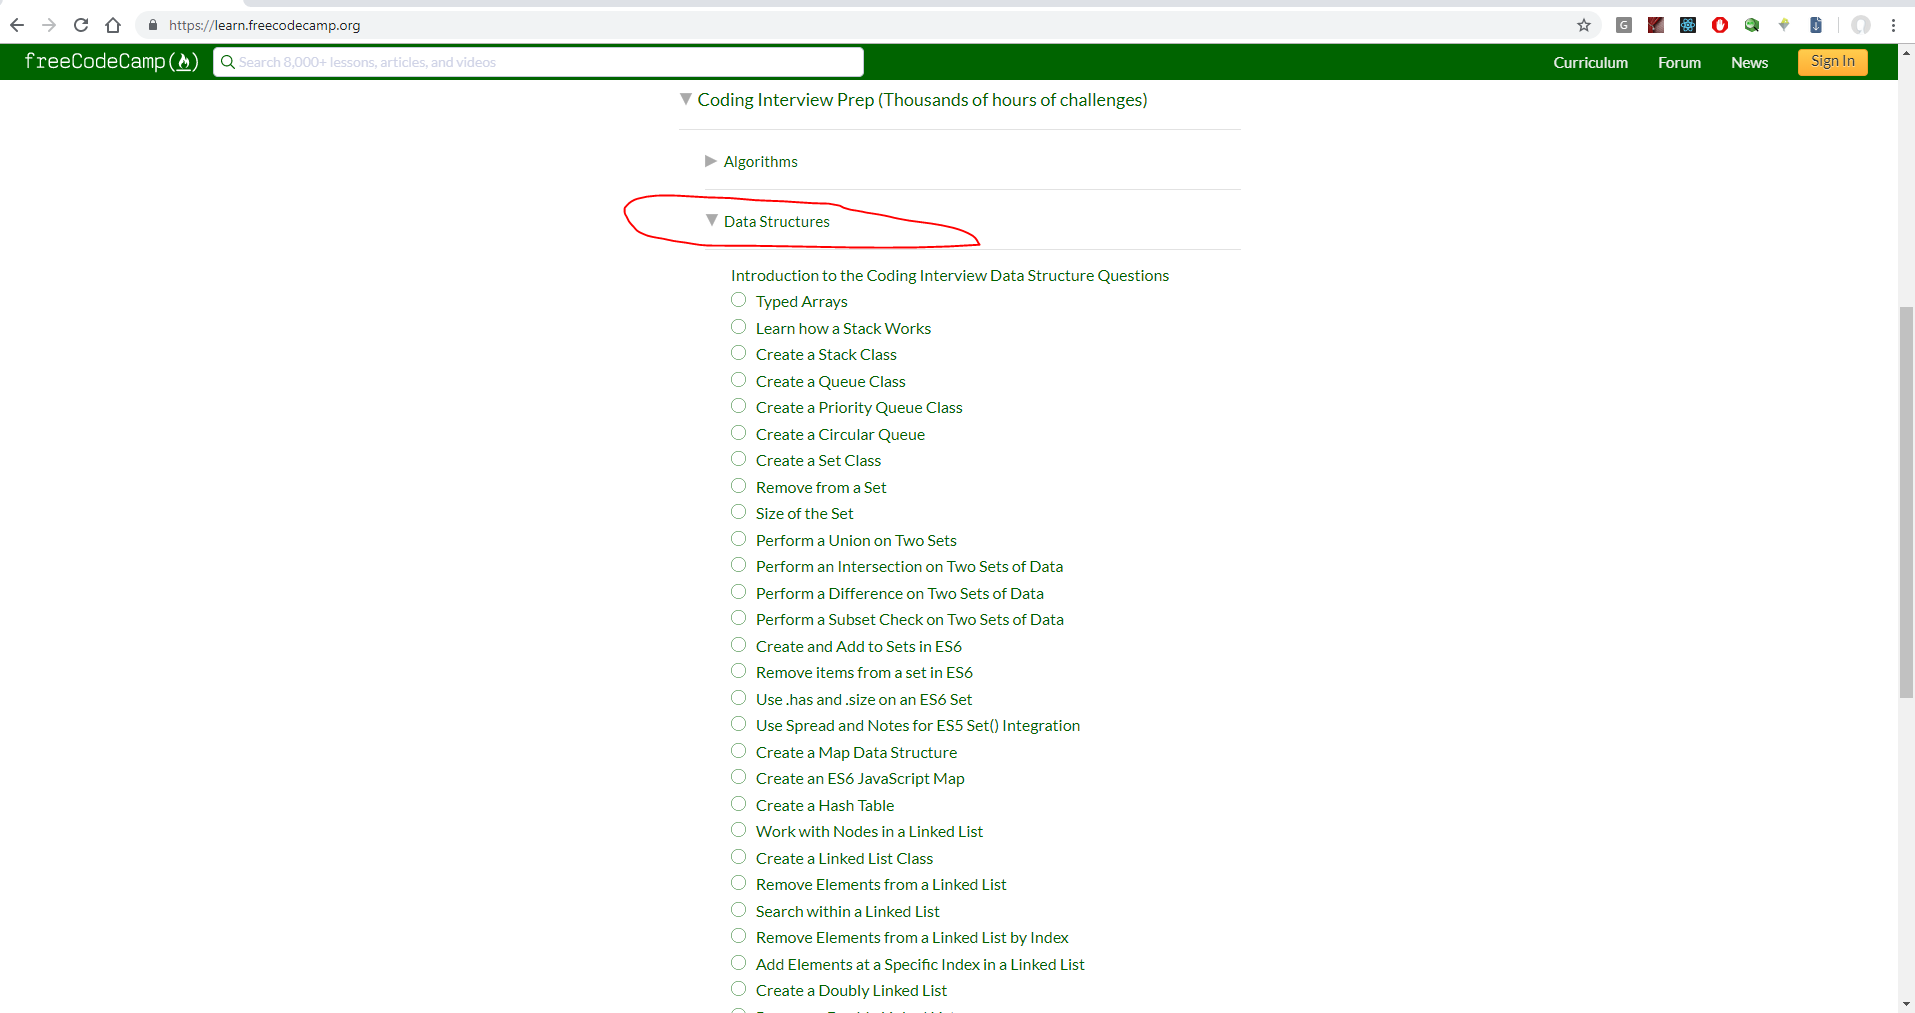
Task: Select the circle beside Create a Queue Class
Action: tap(738, 380)
